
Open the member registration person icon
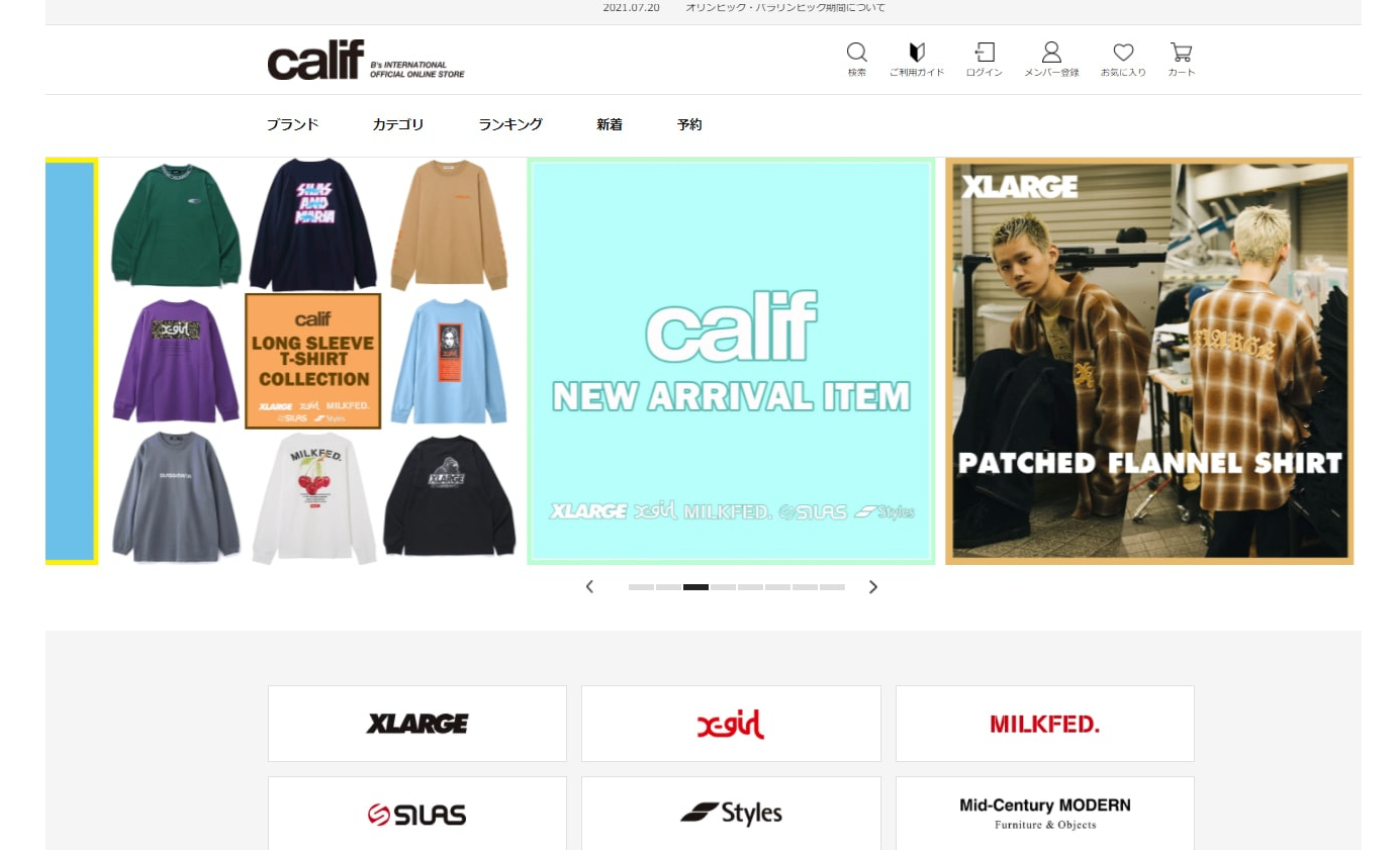coord(1051,59)
